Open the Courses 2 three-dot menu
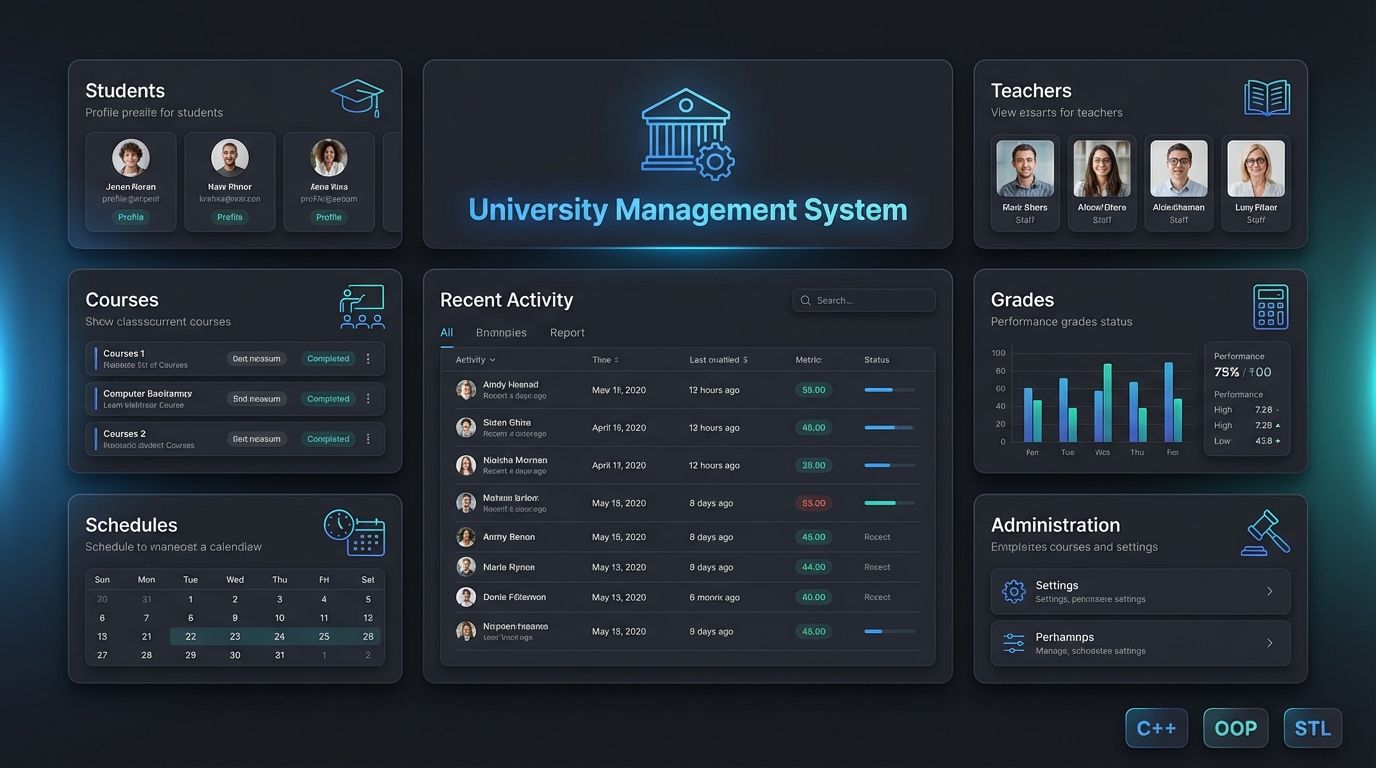Viewport: 1376px width, 768px height. (368, 439)
